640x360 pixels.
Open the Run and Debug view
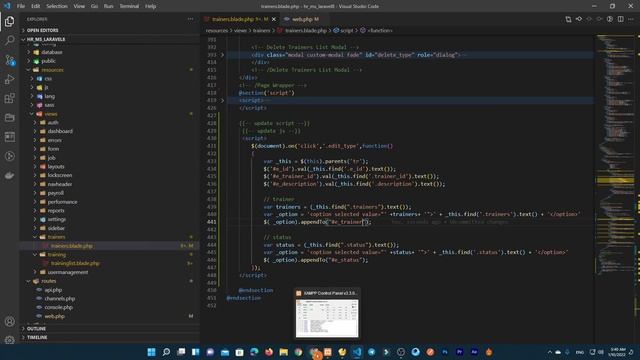[9, 79]
